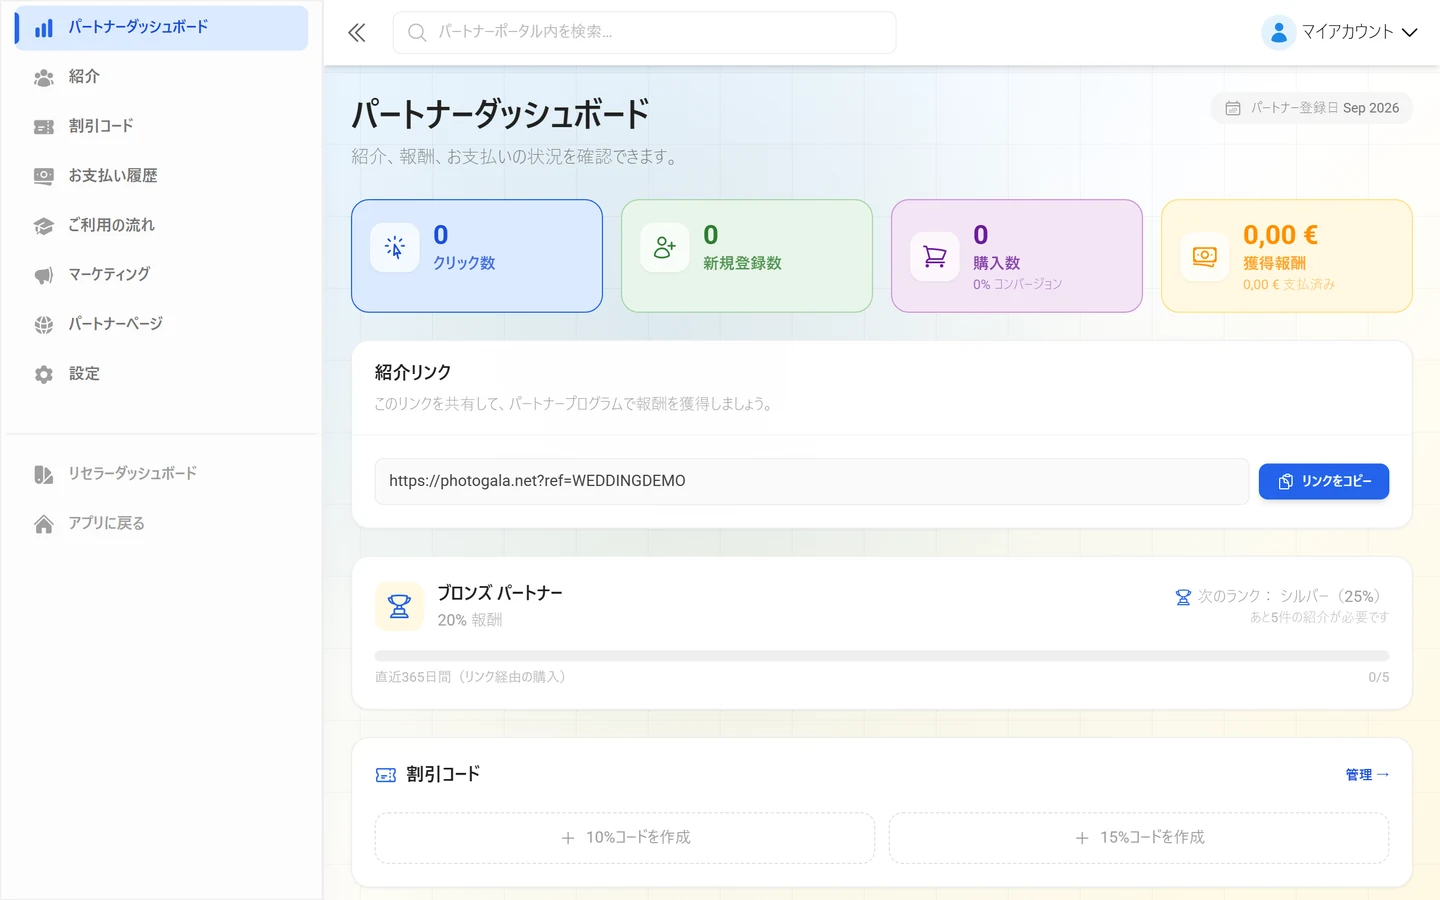Open お支払い履歴 in the sidebar menu
1440x900 pixels.
click(x=162, y=176)
